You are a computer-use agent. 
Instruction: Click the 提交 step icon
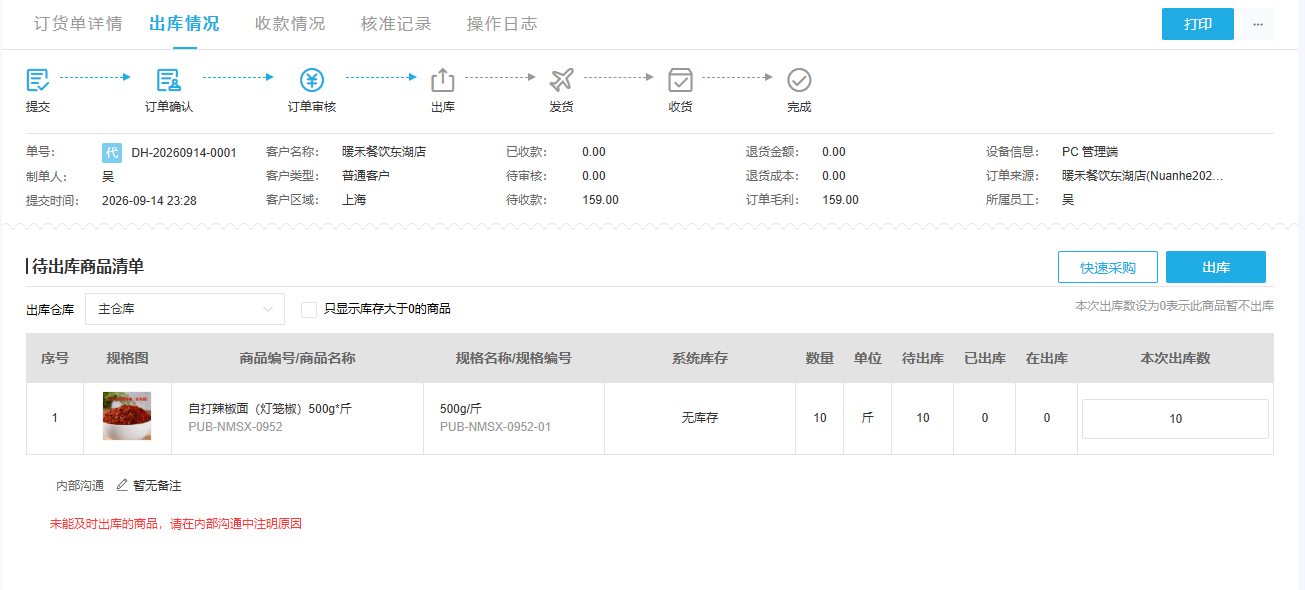click(x=38, y=80)
